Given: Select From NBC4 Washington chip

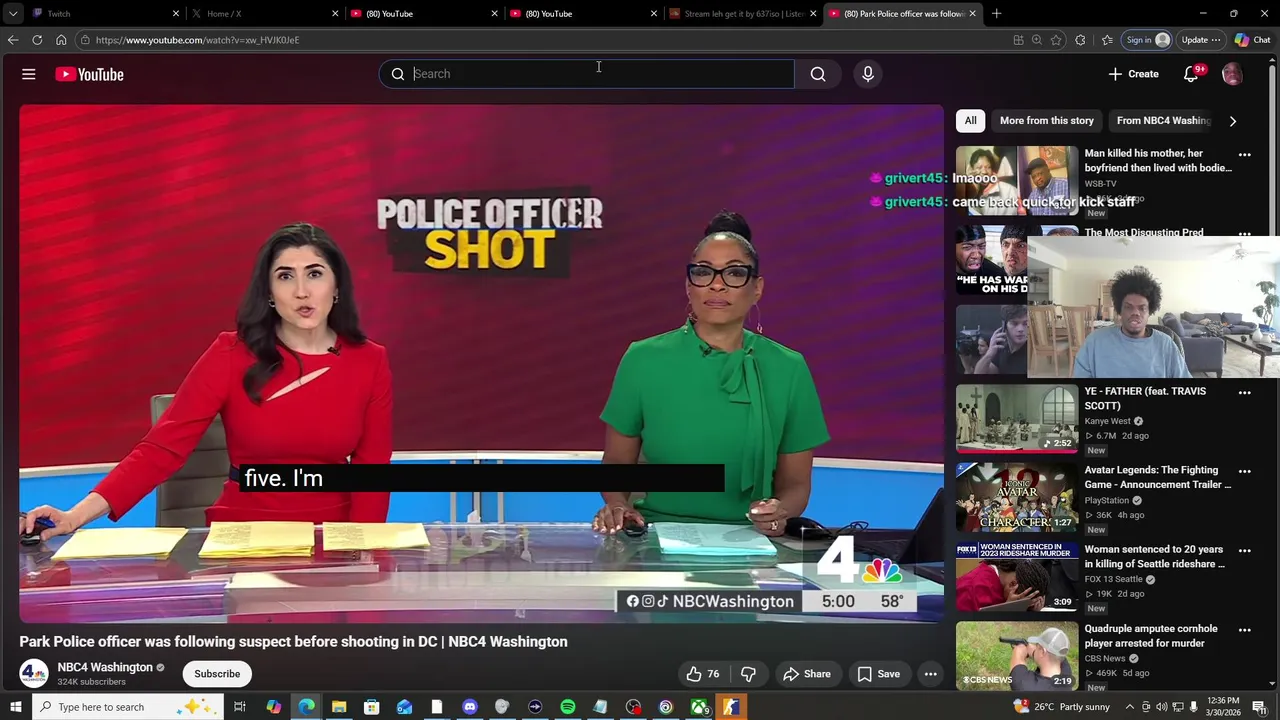Looking at the screenshot, I should tap(1164, 121).
